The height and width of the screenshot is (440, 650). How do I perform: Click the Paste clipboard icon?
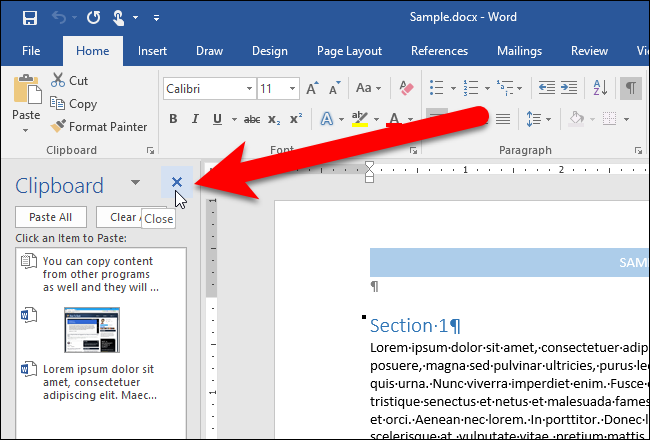(x=27, y=89)
